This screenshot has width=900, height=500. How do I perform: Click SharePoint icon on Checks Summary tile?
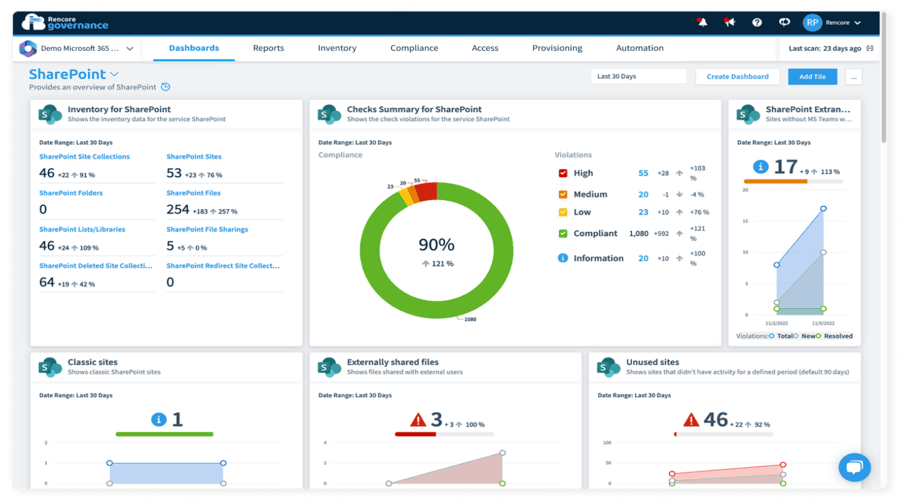[329, 114]
